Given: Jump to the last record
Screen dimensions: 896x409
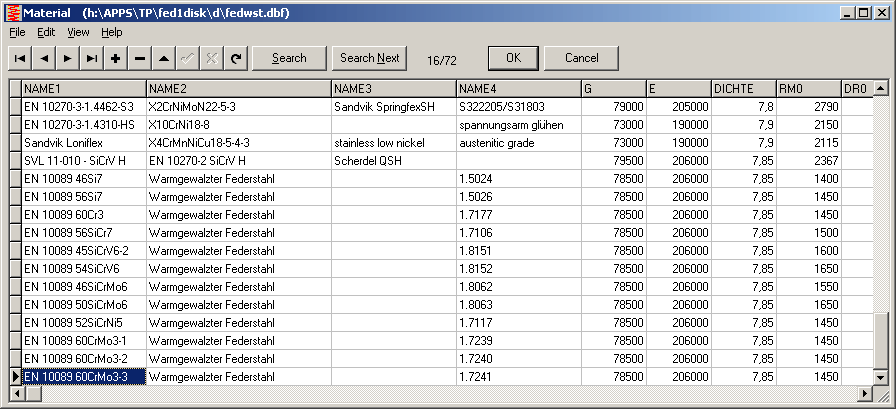Looking at the screenshot, I should point(92,58).
